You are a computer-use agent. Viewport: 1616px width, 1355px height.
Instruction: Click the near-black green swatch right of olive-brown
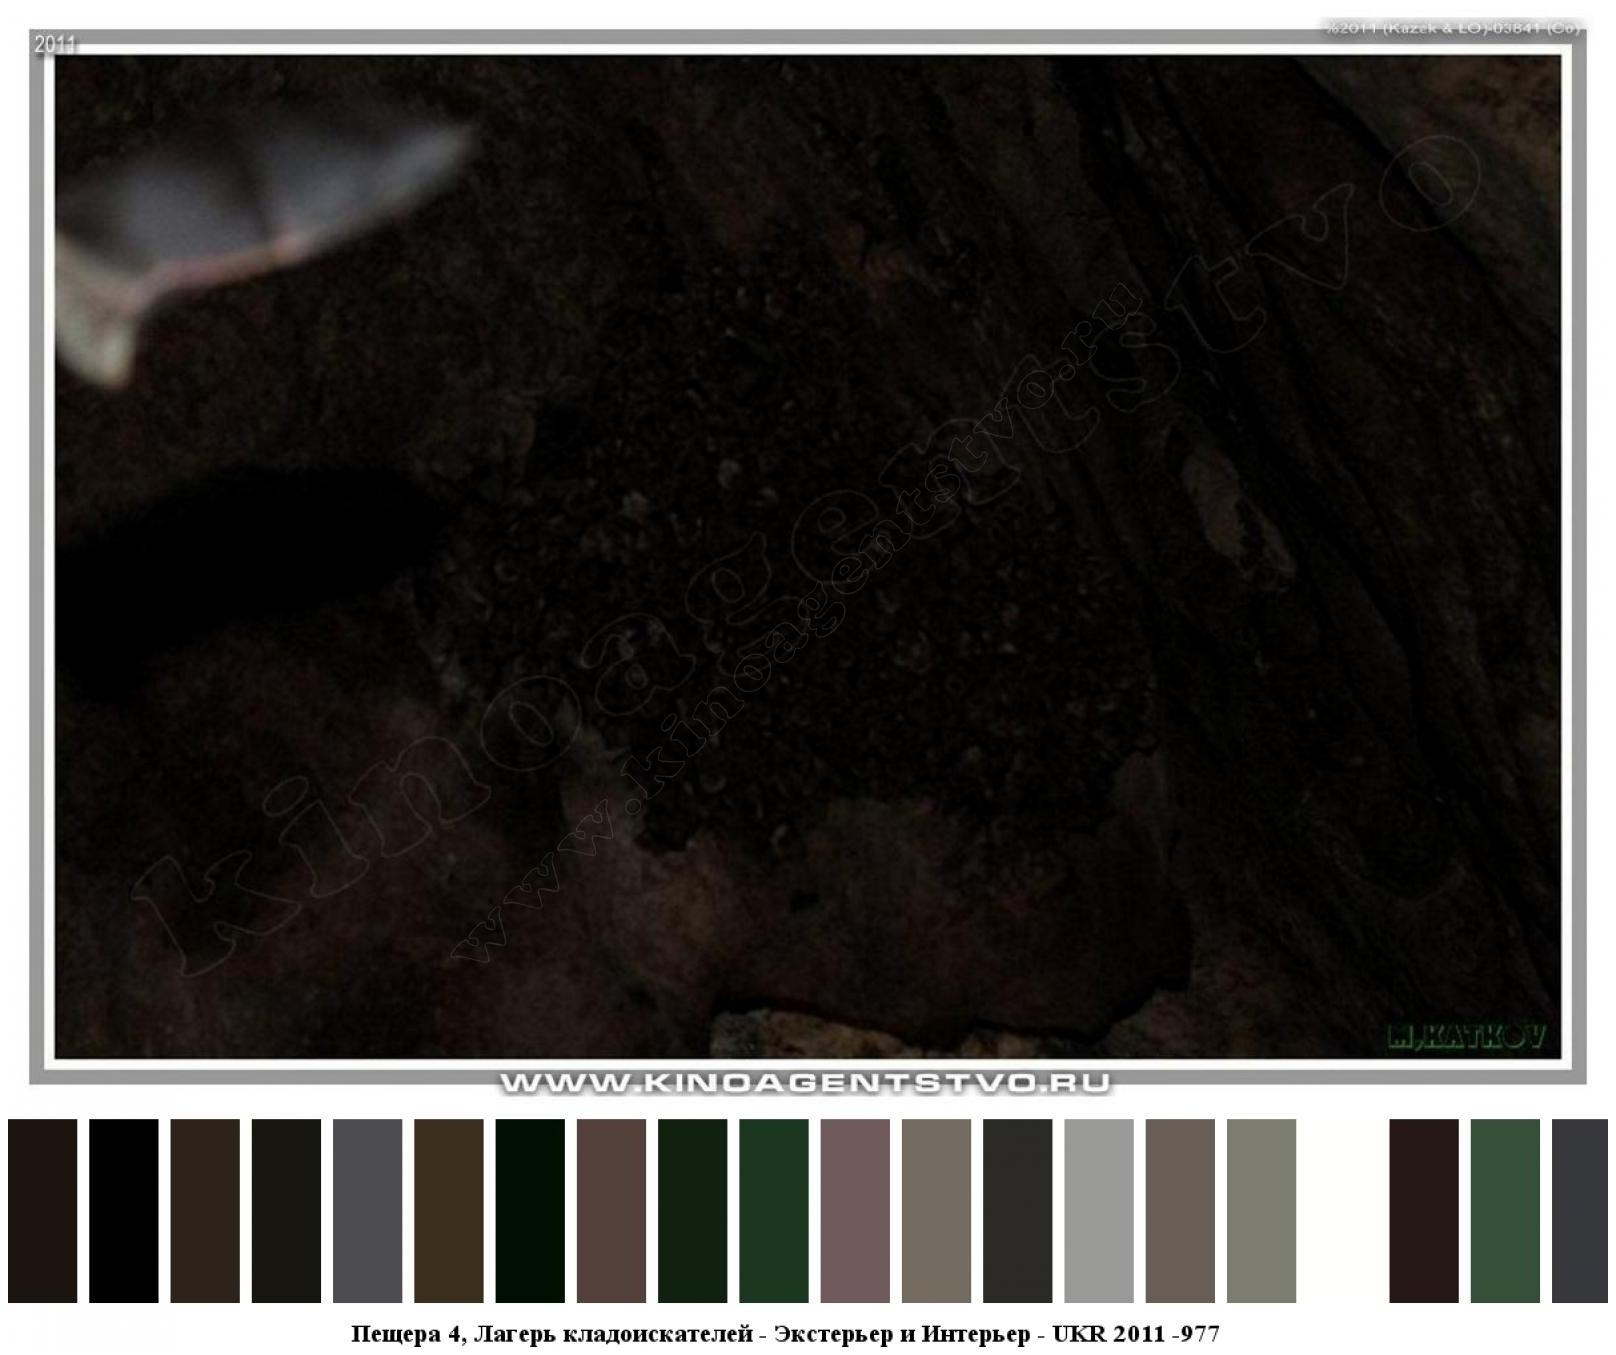tap(530, 1211)
